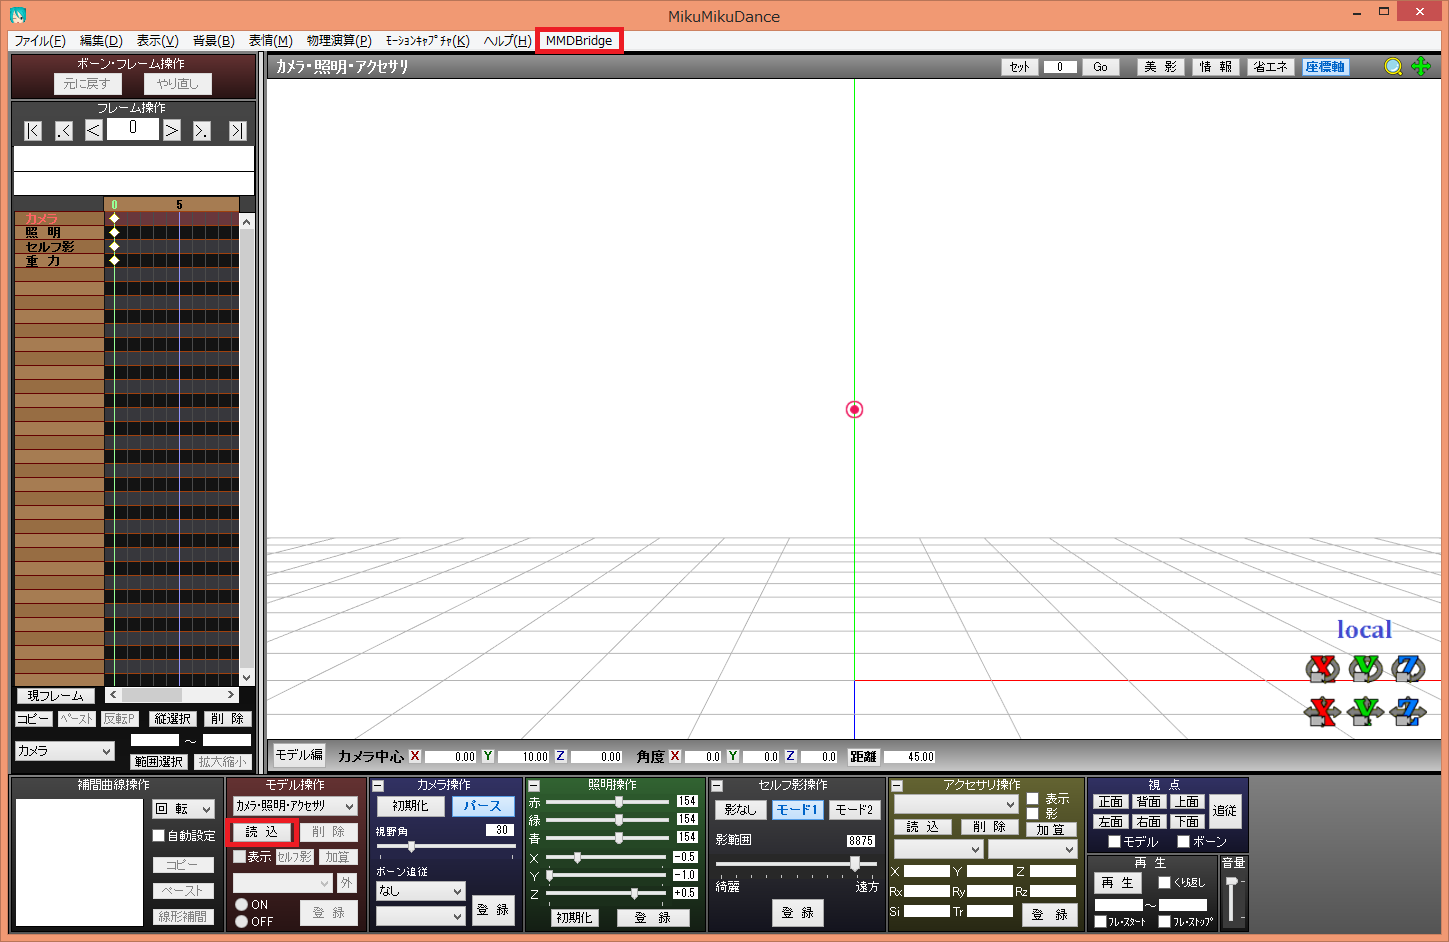The width and height of the screenshot is (1449, 942).
Task: Jump to the first frame button
Action: 33,131
